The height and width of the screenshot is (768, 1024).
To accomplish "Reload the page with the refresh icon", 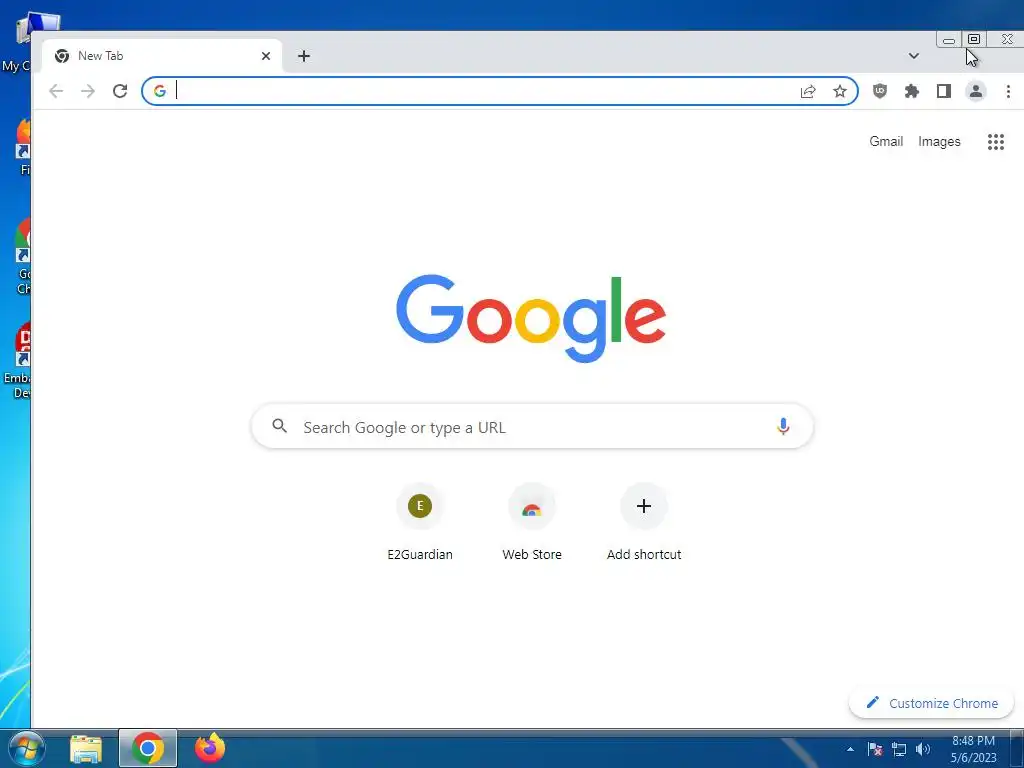I will click(120, 91).
